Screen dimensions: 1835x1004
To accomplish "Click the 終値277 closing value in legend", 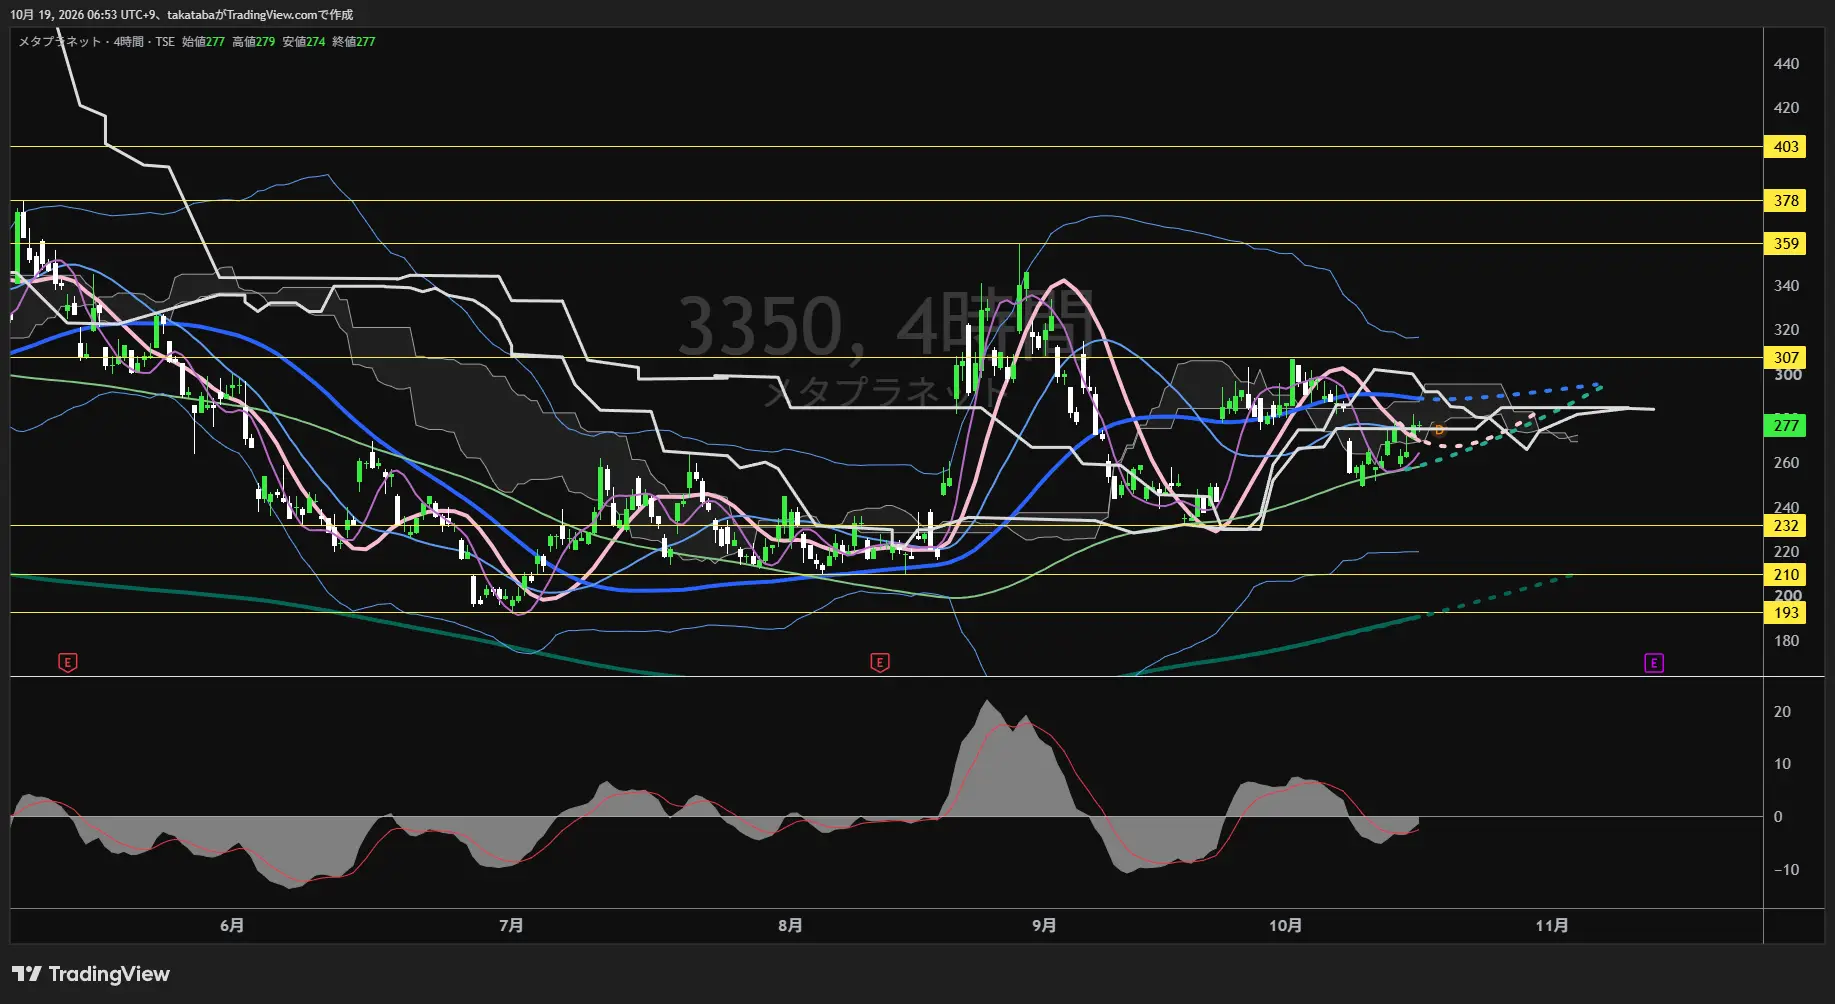I will 354,42.
